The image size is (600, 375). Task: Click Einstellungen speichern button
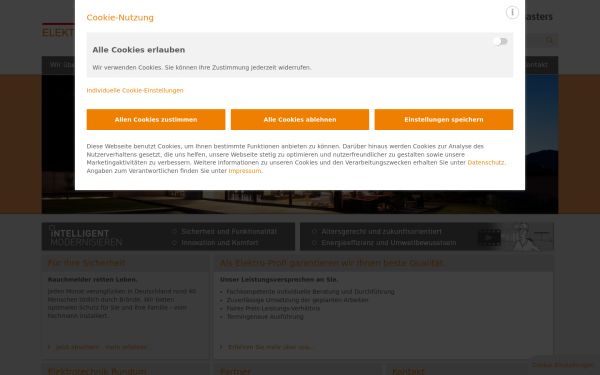[443, 119]
